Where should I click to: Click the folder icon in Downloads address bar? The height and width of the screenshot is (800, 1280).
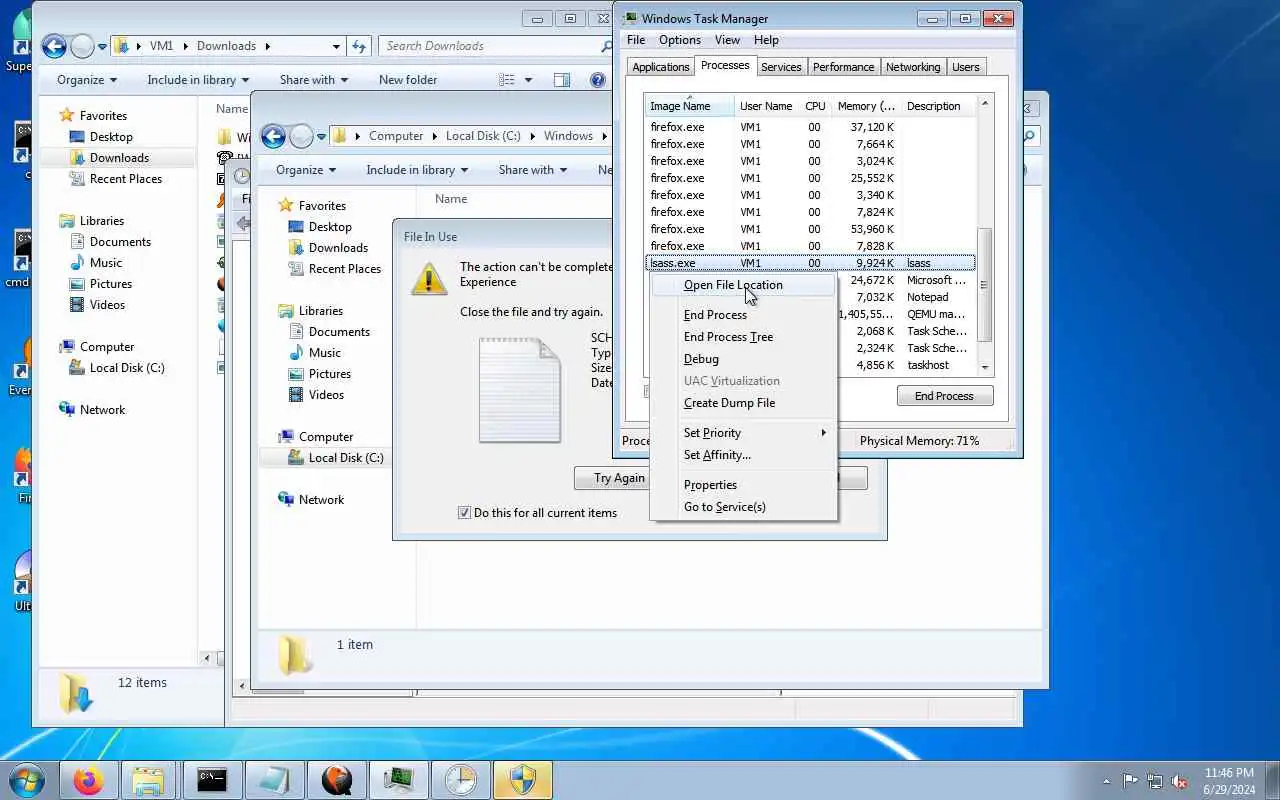coord(121,46)
